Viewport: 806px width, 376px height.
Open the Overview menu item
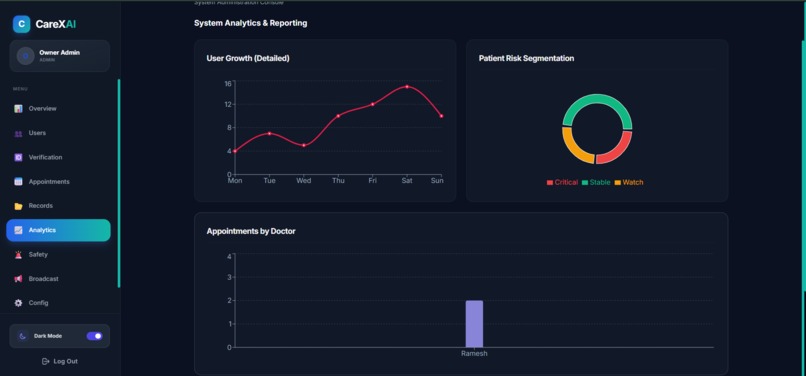(x=58, y=109)
